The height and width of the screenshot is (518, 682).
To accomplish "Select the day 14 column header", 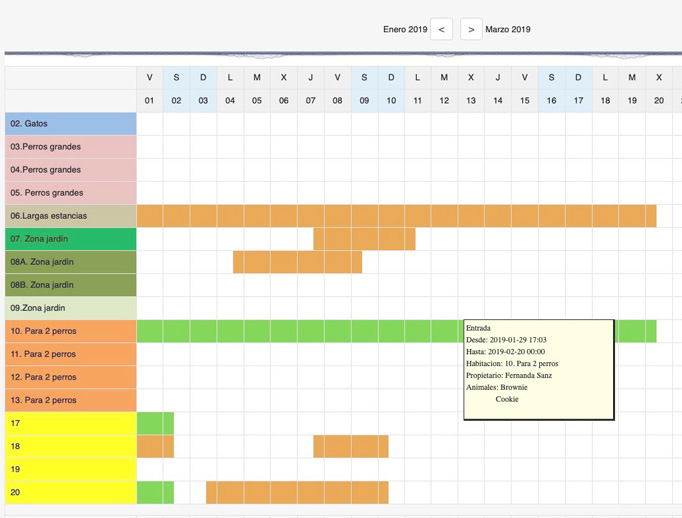I will (x=498, y=101).
